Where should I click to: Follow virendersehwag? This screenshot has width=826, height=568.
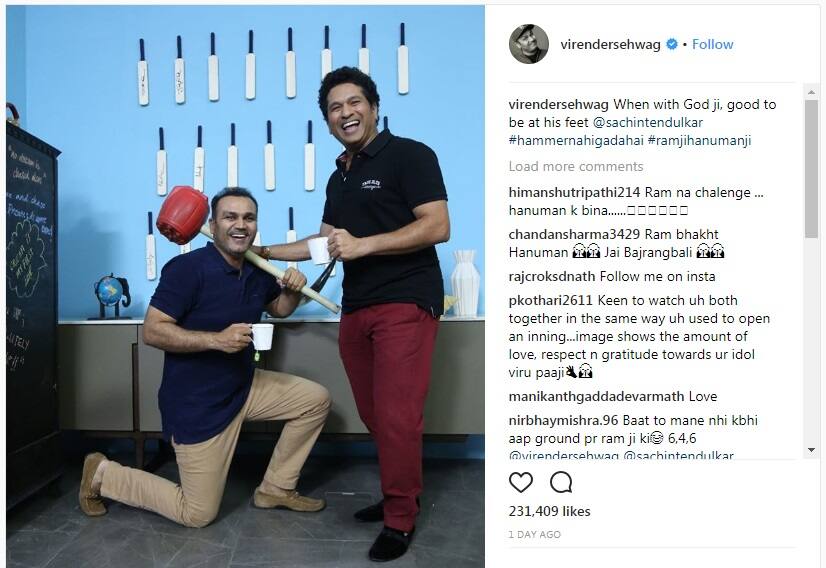[712, 44]
